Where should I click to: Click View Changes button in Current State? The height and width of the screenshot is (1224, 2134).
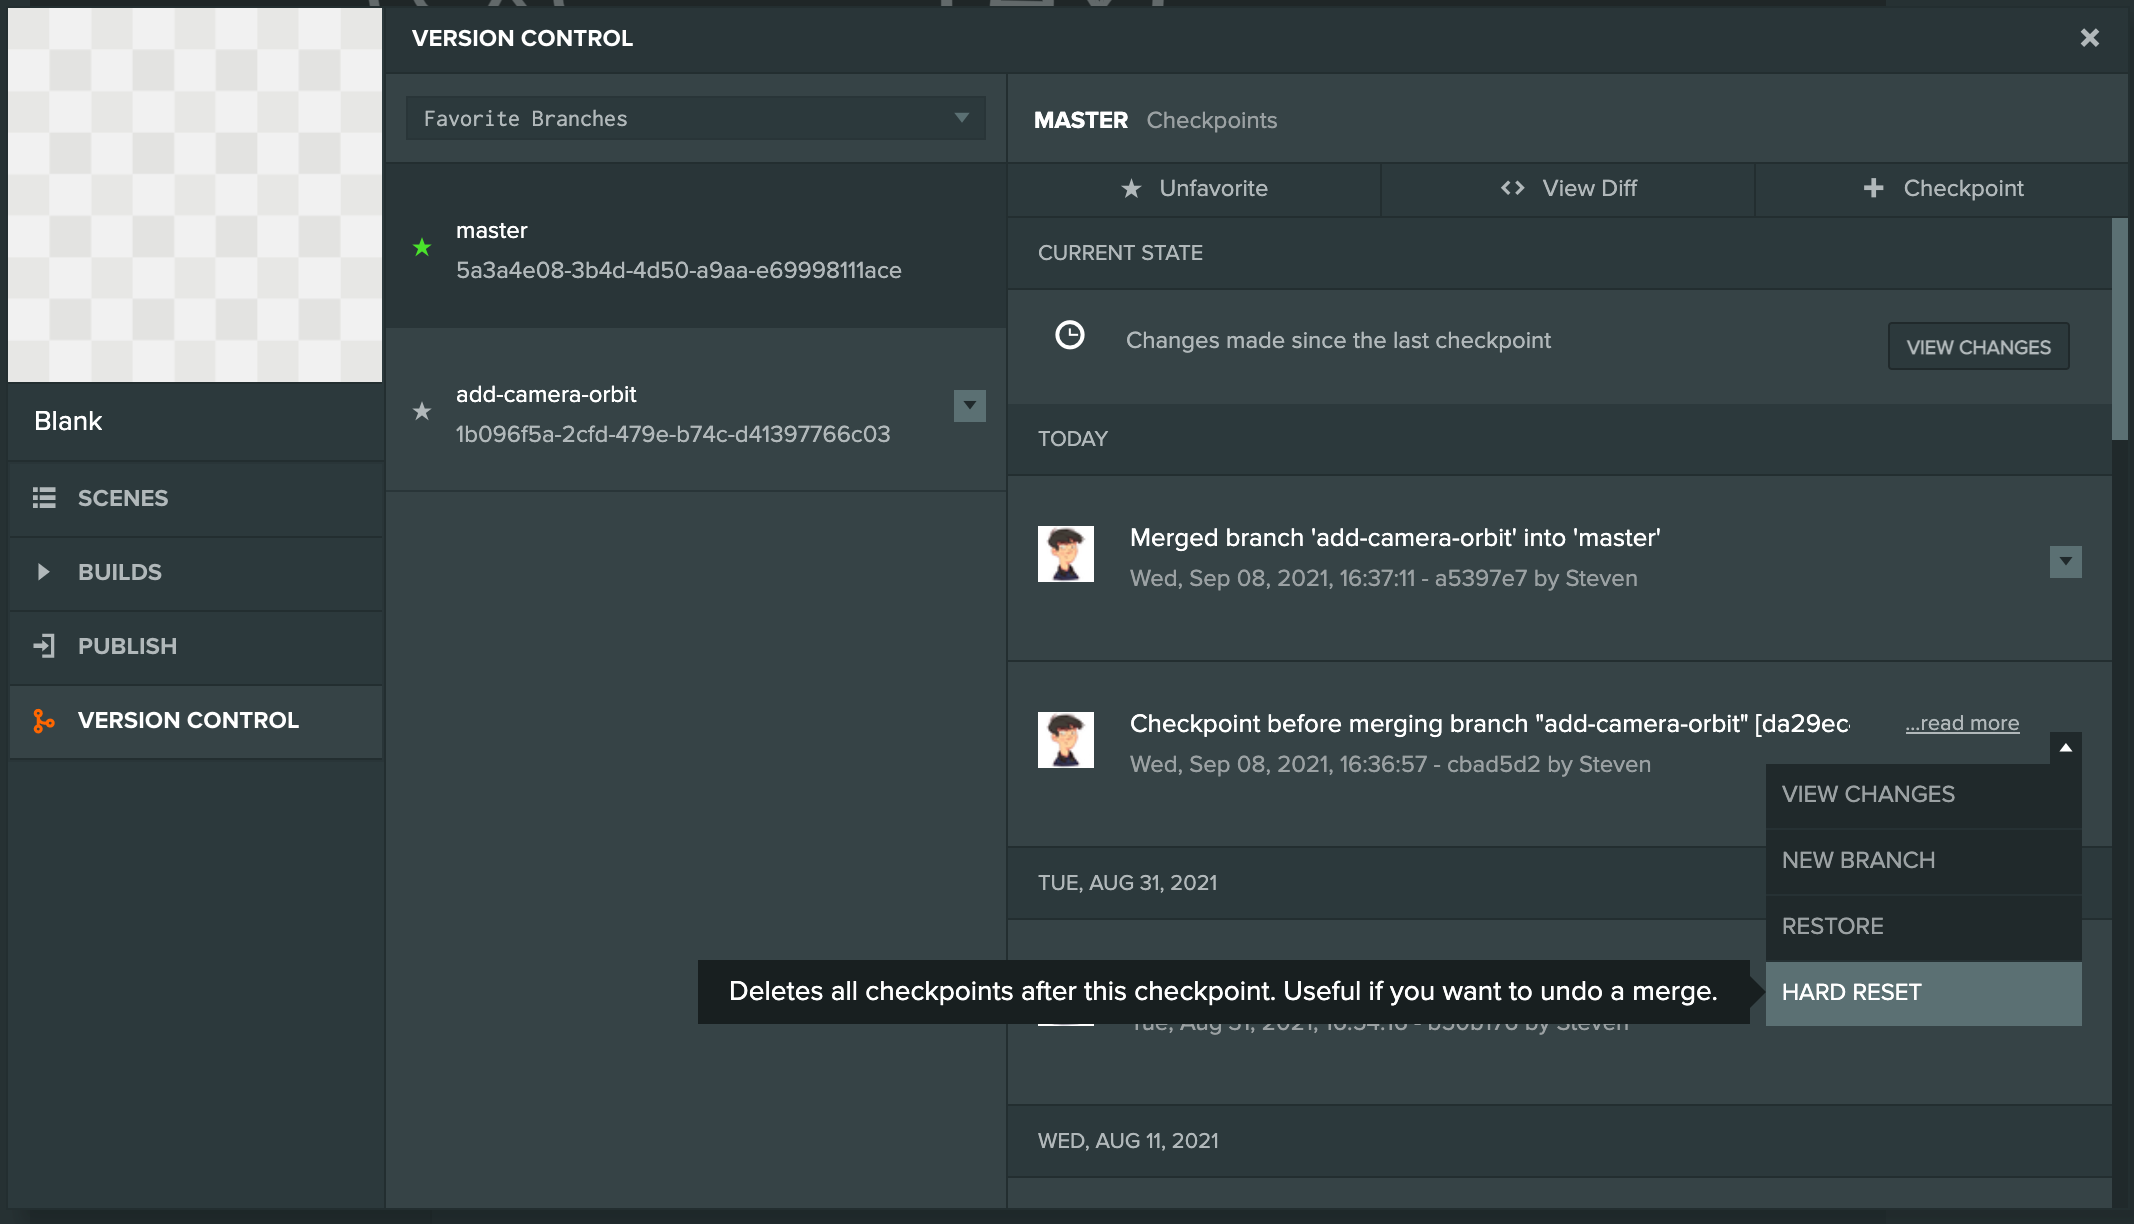pos(1978,347)
